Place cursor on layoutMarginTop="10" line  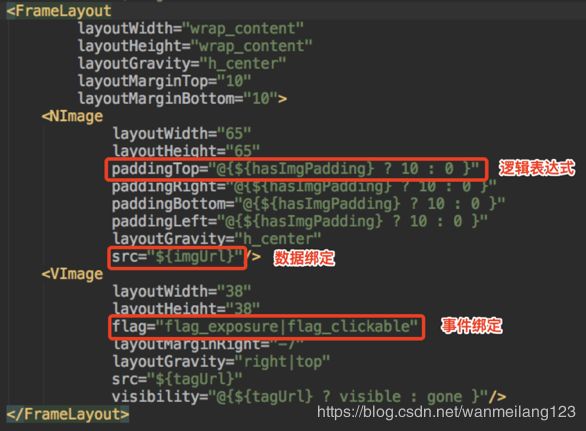pyautogui.click(x=164, y=81)
